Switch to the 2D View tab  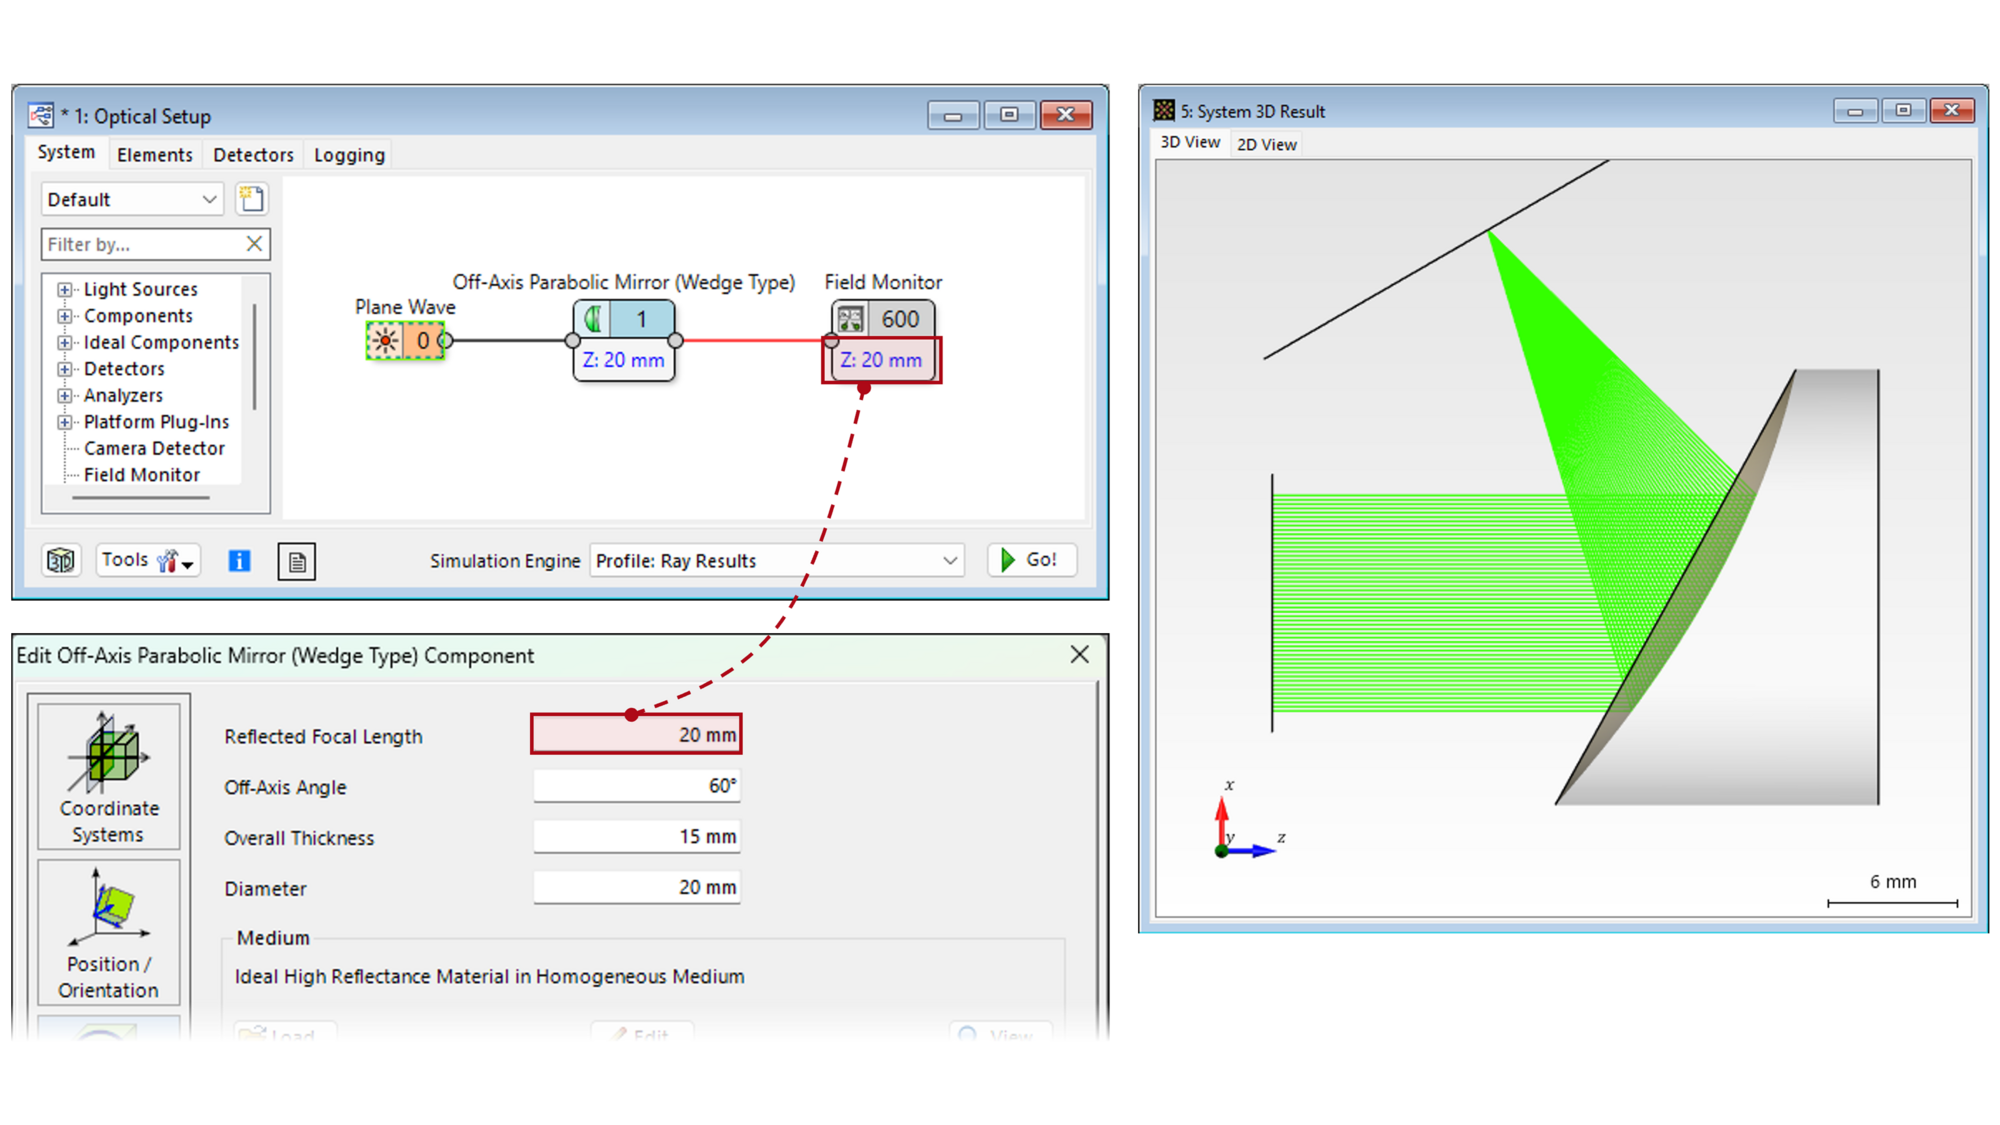[x=1266, y=144]
